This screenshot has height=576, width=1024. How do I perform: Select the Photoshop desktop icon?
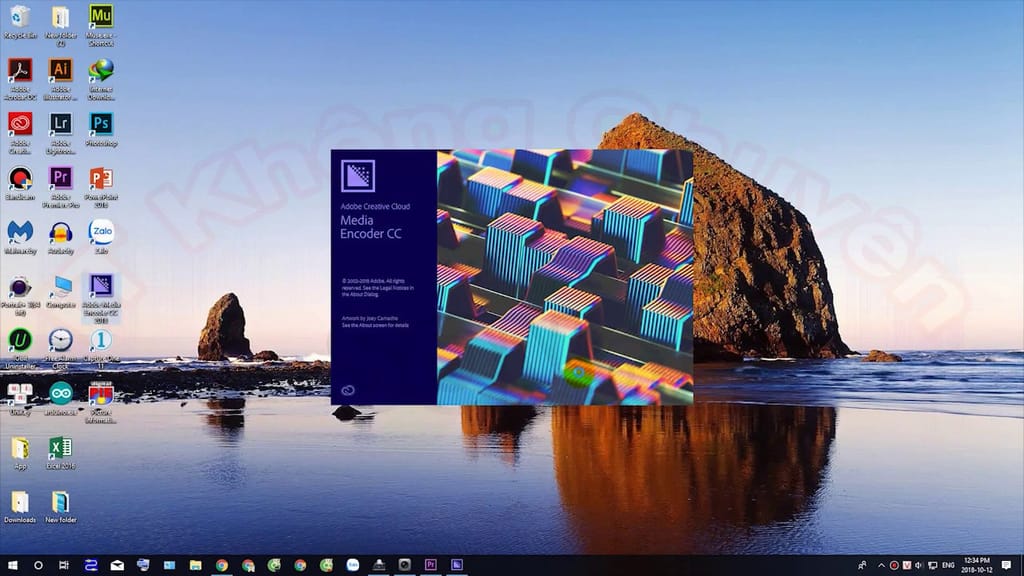click(x=101, y=129)
